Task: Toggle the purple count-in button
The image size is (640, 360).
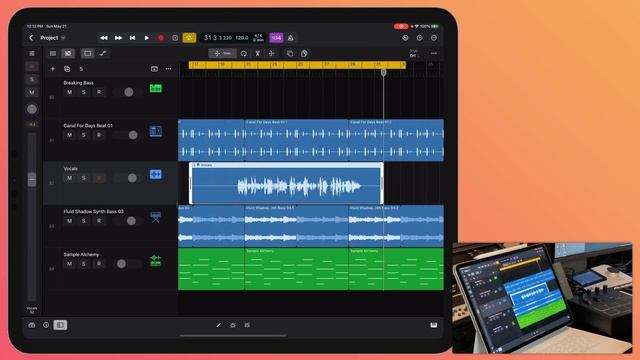Action: [276, 38]
